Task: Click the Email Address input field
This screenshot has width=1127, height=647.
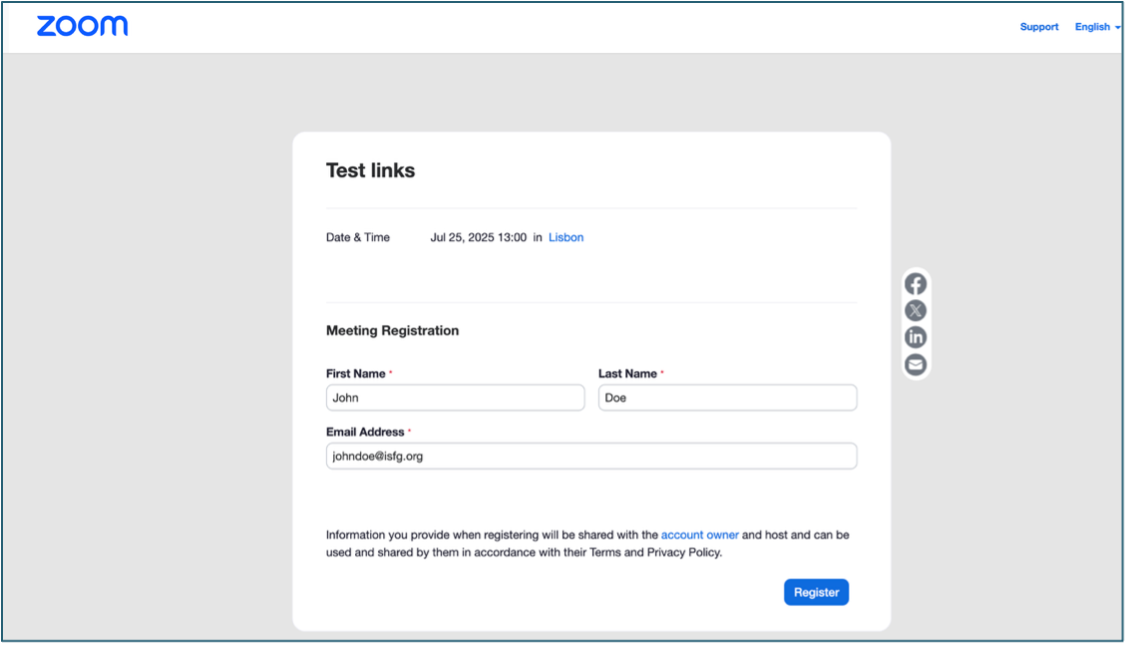Action: coord(591,456)
